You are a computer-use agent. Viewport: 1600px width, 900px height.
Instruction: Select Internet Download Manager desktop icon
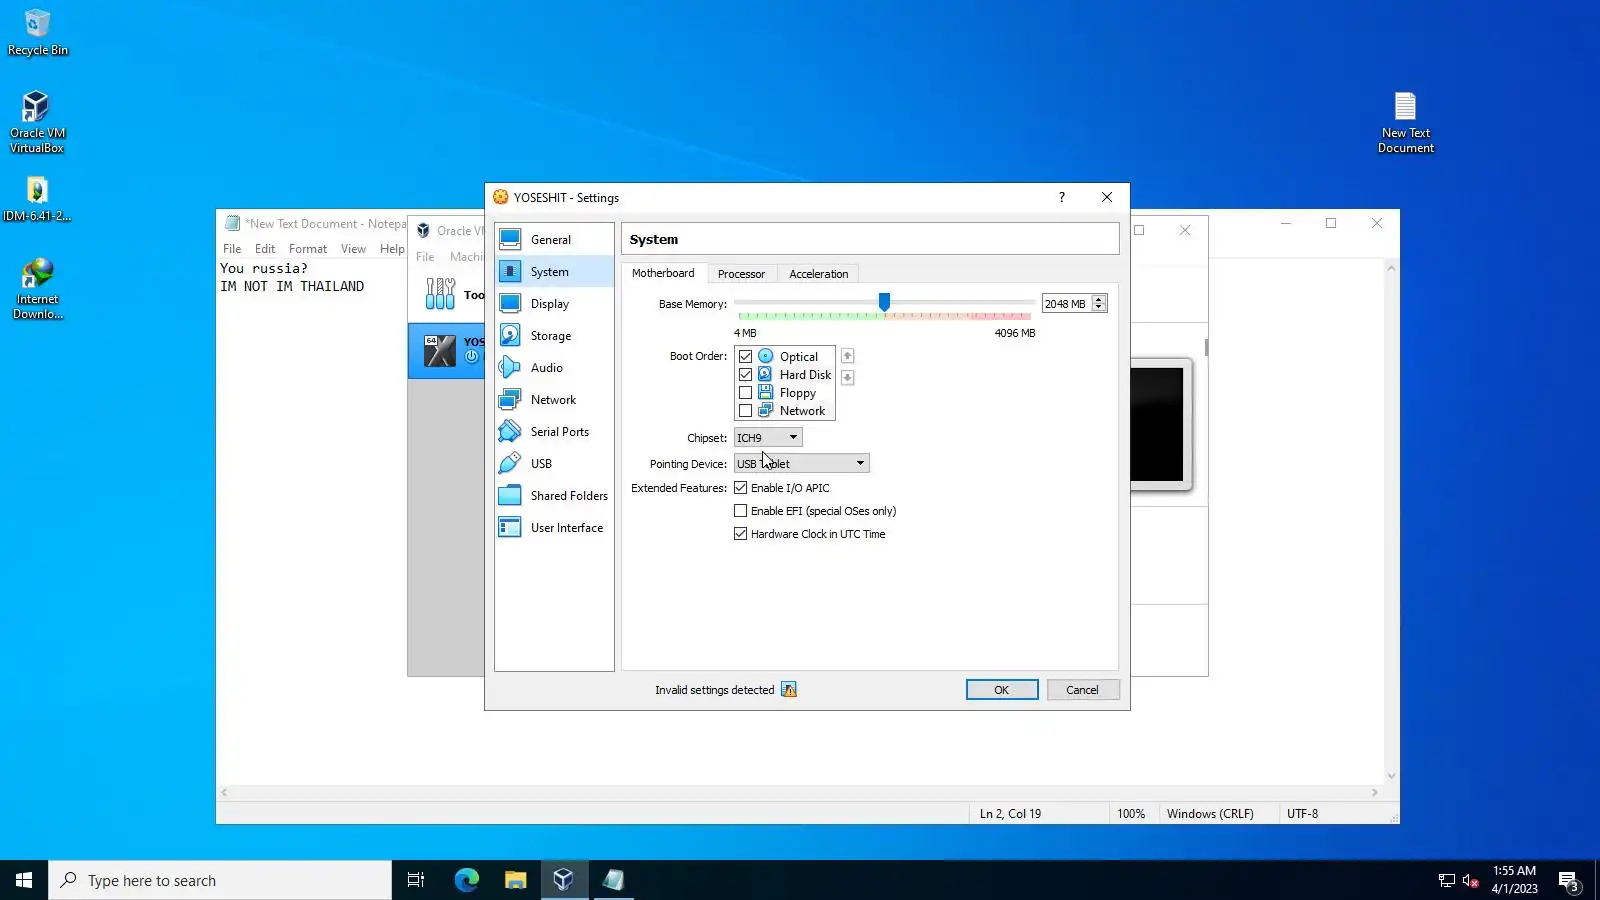tap(37, 289)
